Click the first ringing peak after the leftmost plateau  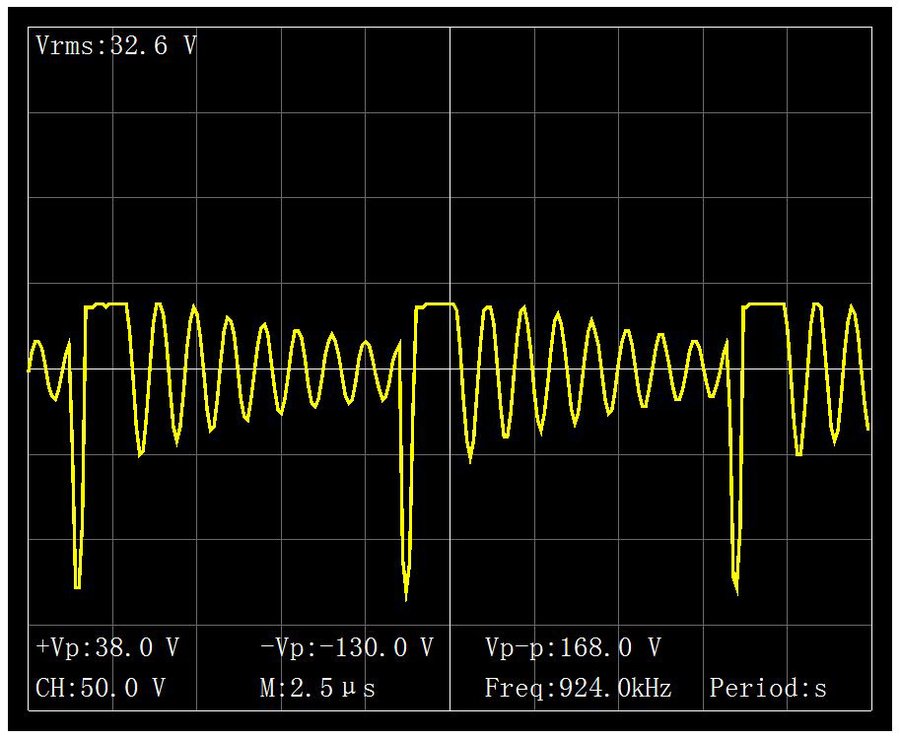tap(158, 303)
